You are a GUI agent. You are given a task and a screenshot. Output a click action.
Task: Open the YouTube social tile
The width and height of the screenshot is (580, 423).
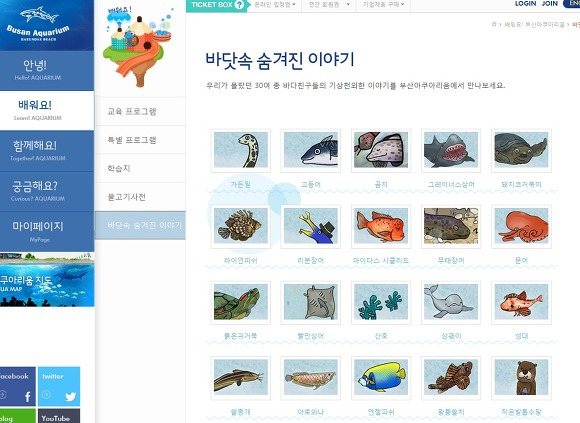(x=59, y=416)
